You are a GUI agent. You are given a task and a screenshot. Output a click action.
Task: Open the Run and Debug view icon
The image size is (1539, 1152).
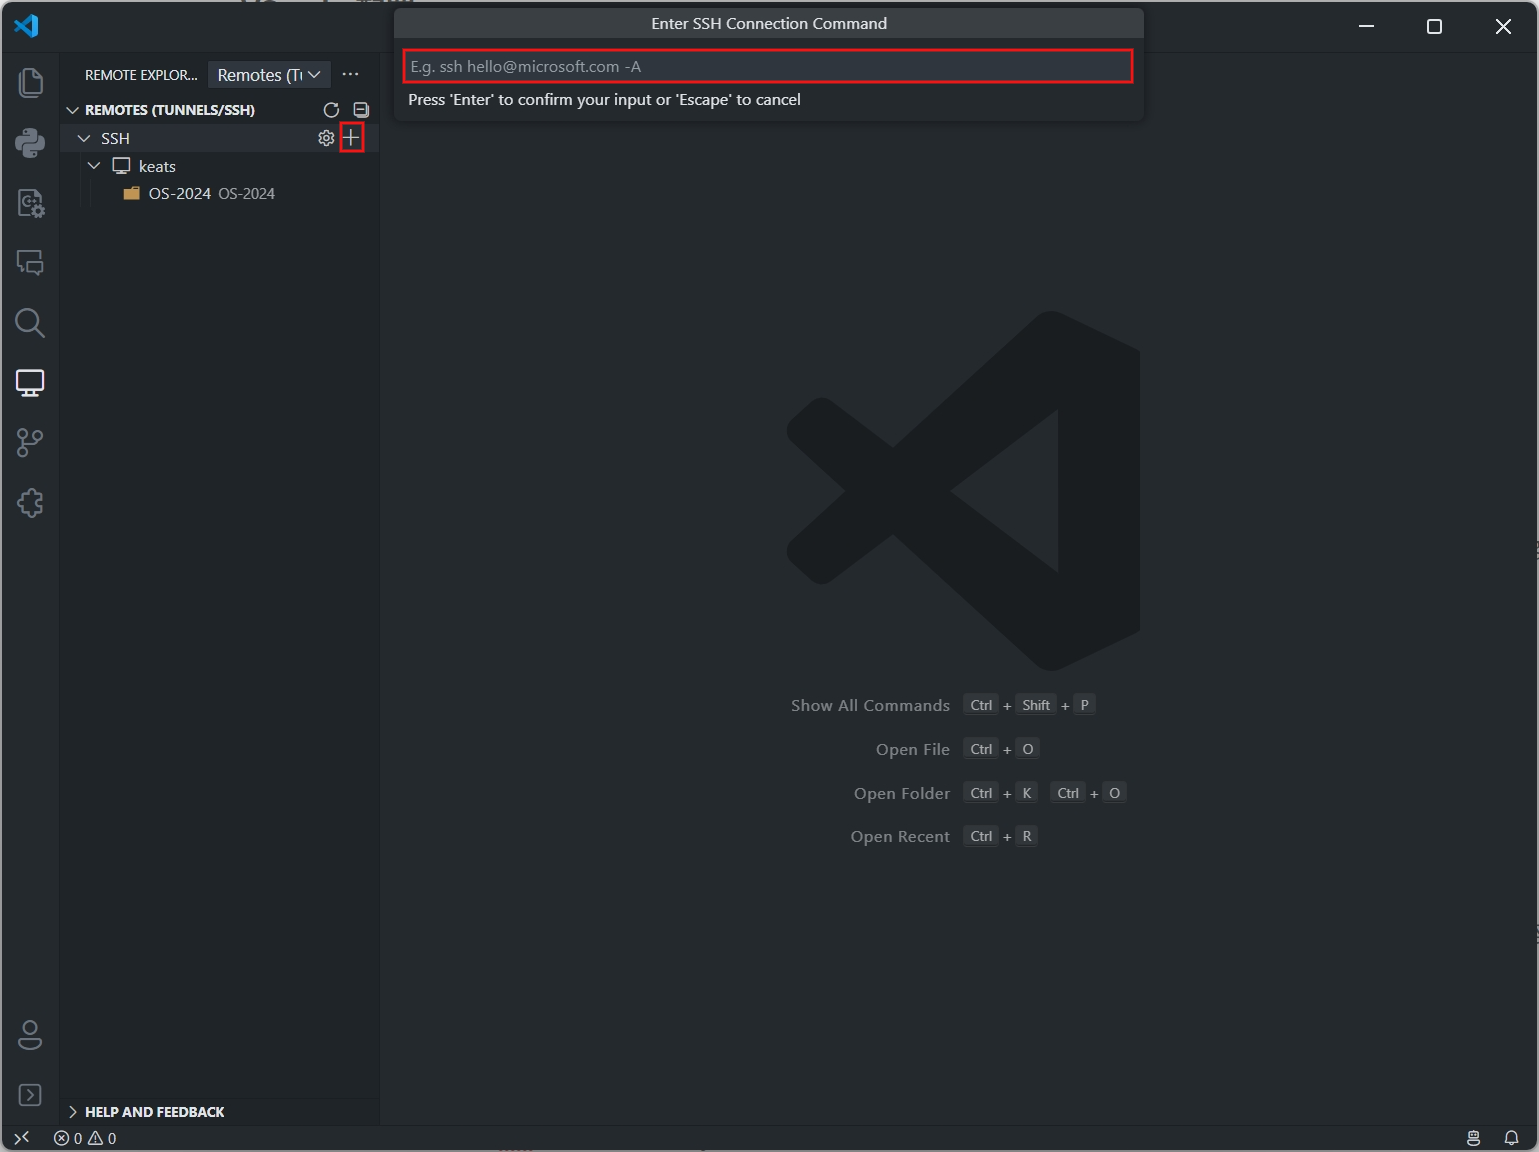(30, 203)
